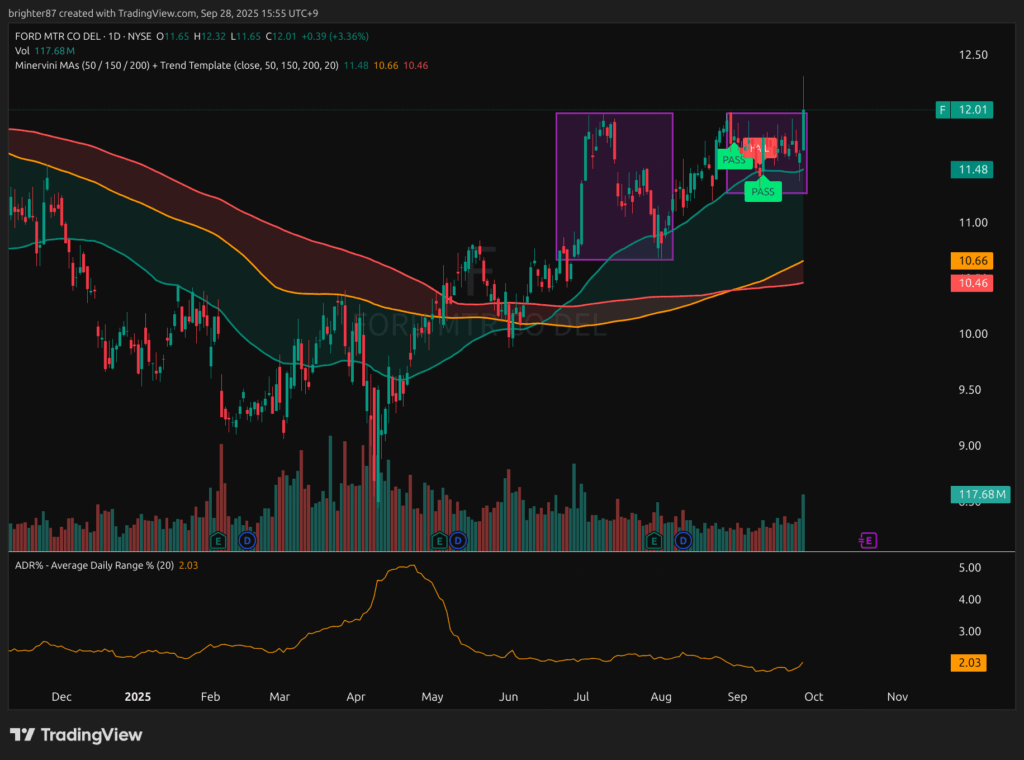Click the Apr label on time axis

[355, 697]
